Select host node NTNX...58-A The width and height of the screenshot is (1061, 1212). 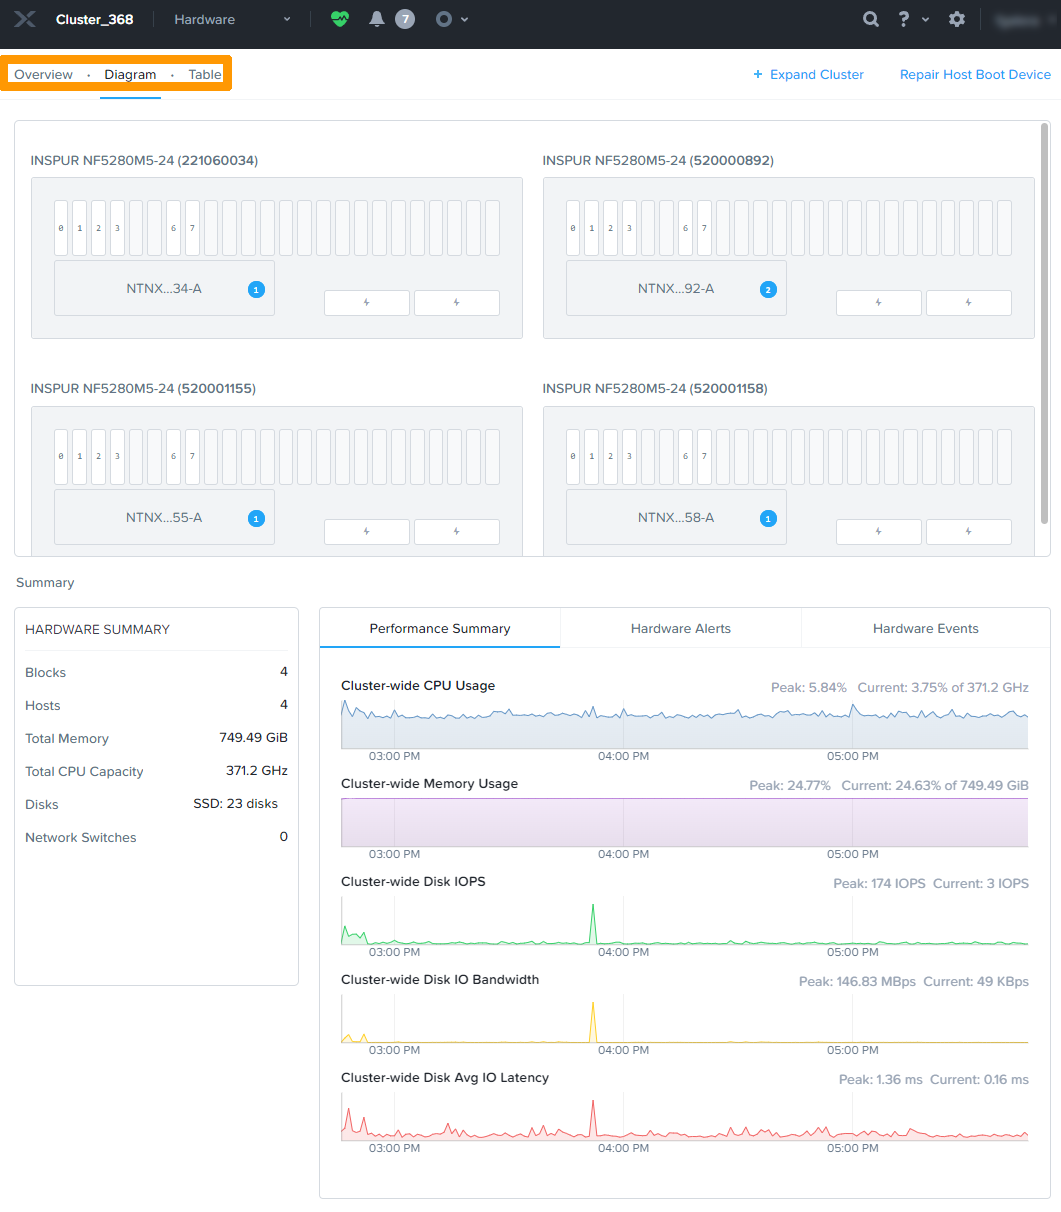coord(676,517)
